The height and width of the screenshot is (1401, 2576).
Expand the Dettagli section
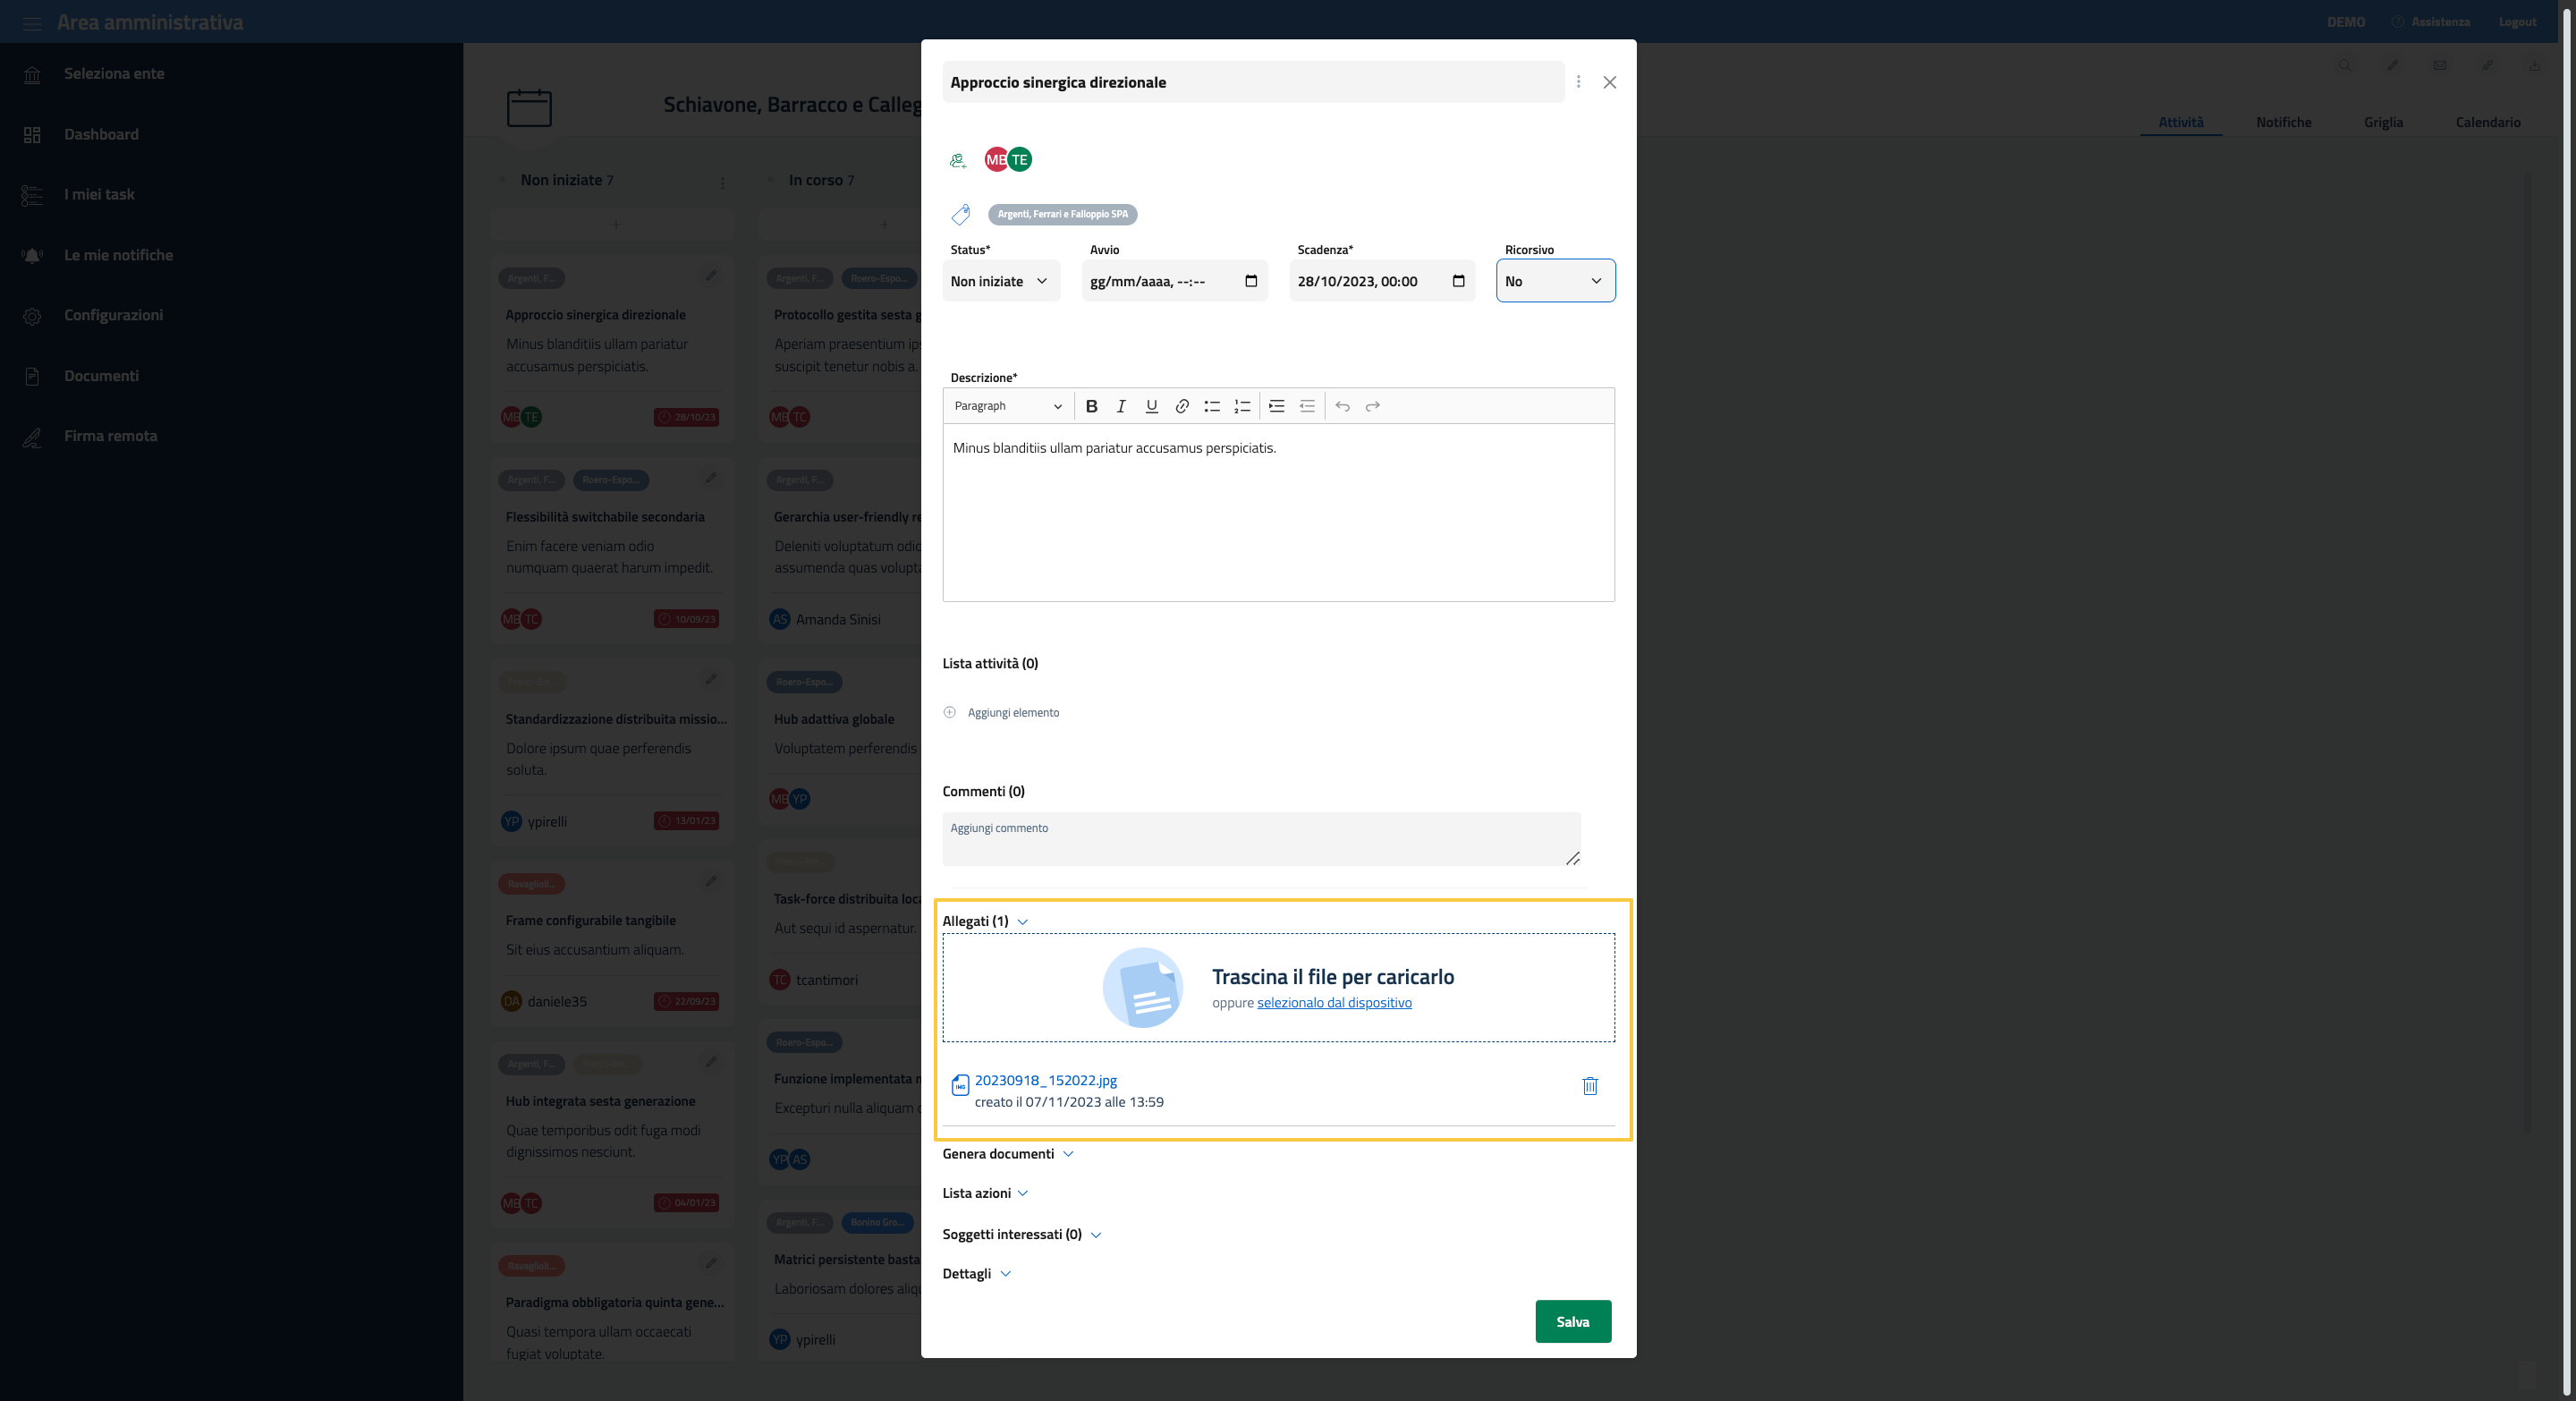pos(976,1274)
